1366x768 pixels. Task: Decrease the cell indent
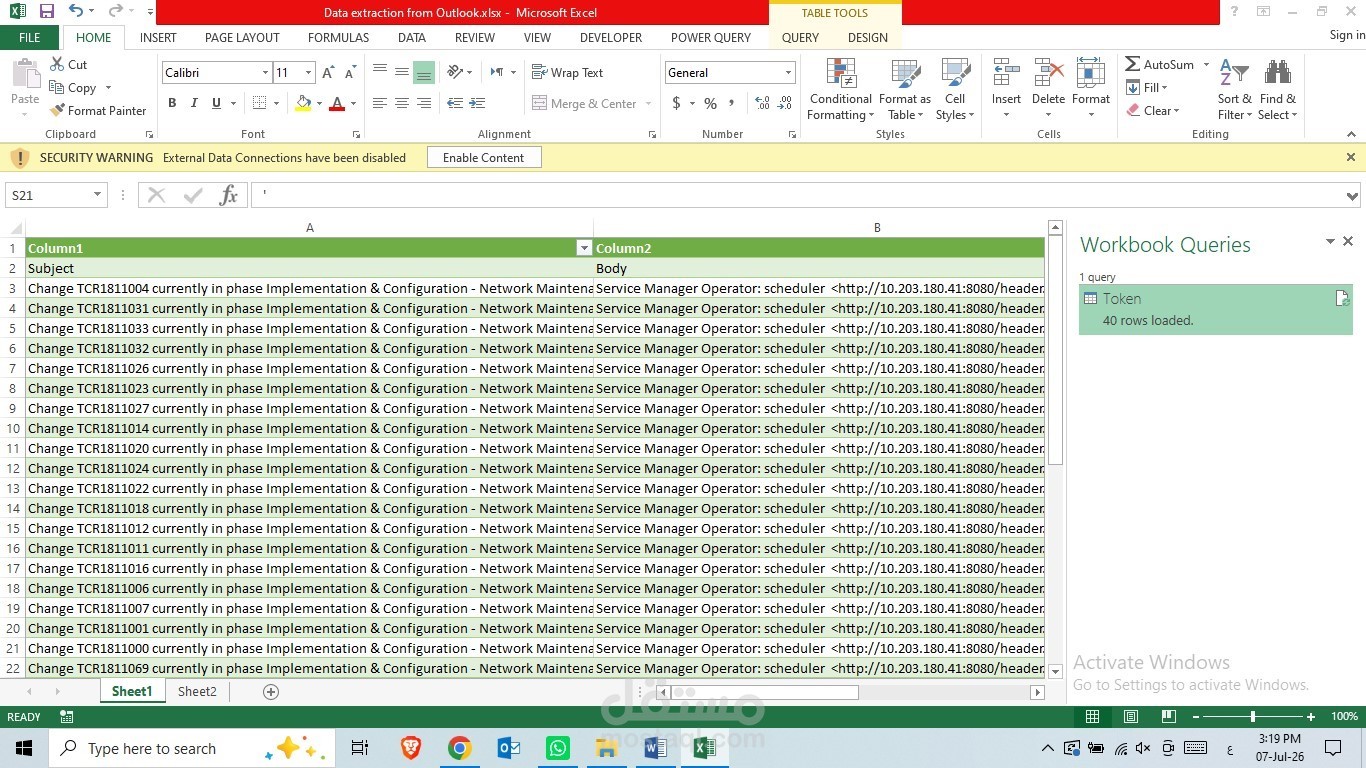pyautogui.click(x=455, y=103)
